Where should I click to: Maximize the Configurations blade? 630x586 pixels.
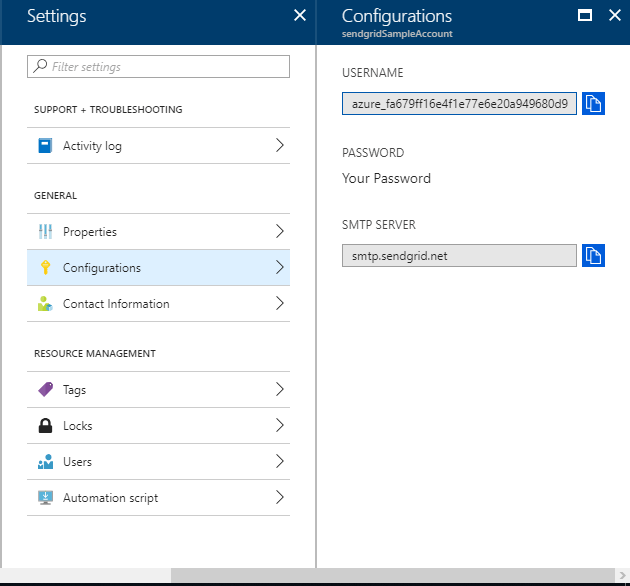(585, 16)
